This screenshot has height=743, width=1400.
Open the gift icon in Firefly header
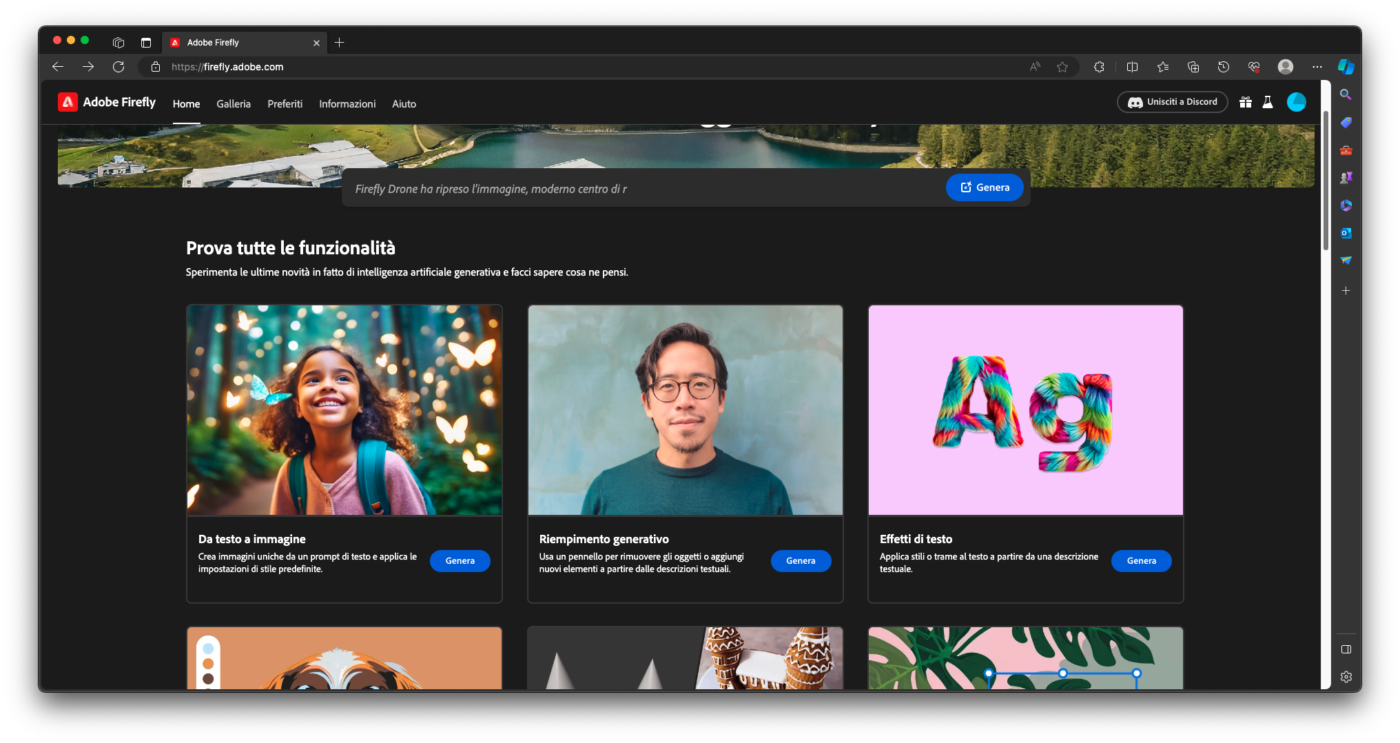[1245, 102]
